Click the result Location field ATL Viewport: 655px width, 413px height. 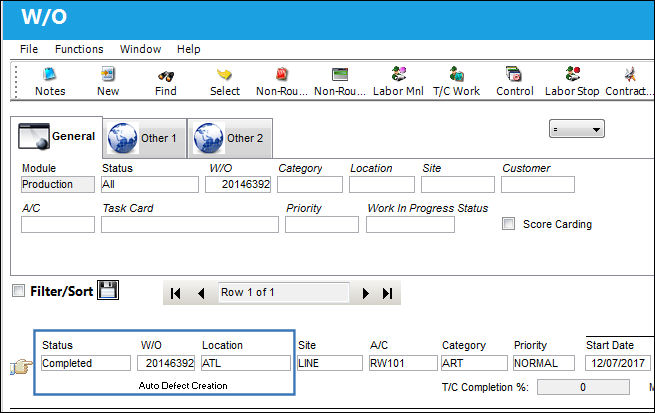[246, 363]
